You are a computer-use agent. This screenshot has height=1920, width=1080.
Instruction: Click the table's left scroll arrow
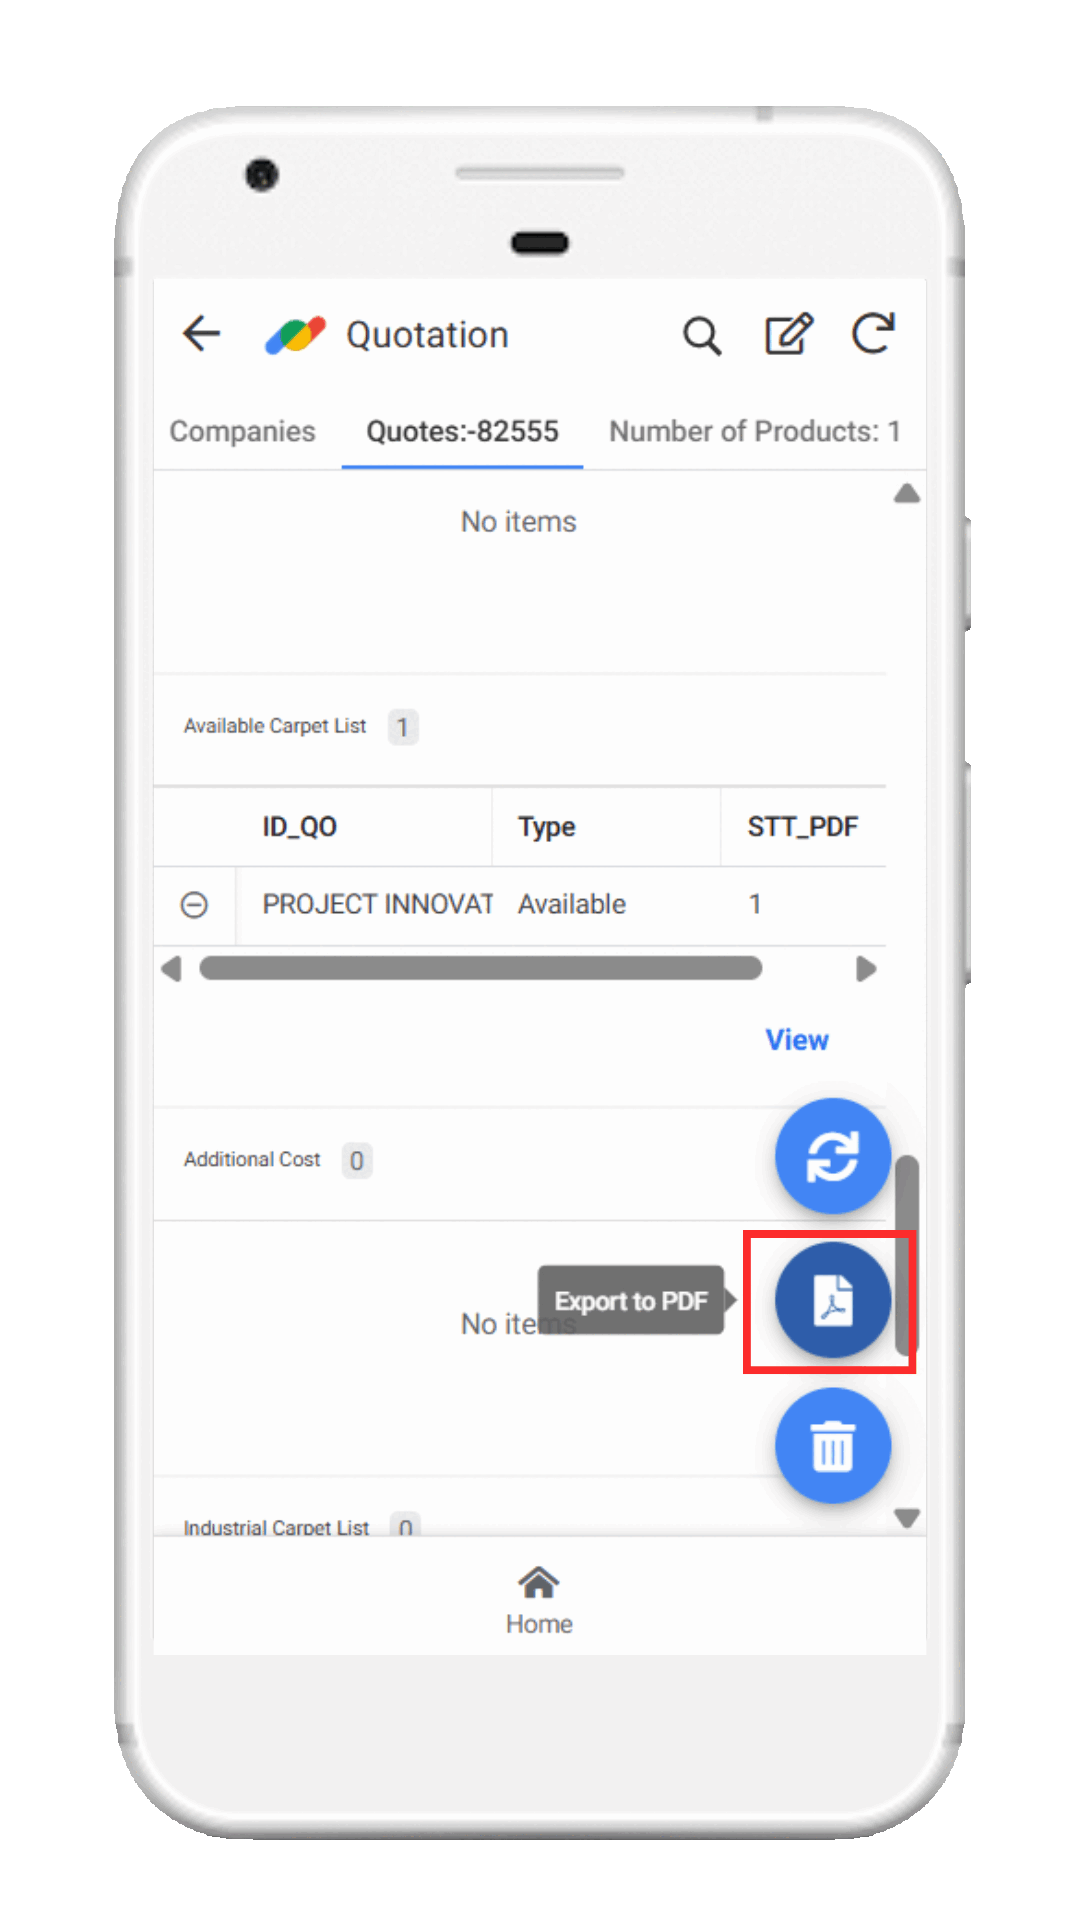tap(171, 969)
